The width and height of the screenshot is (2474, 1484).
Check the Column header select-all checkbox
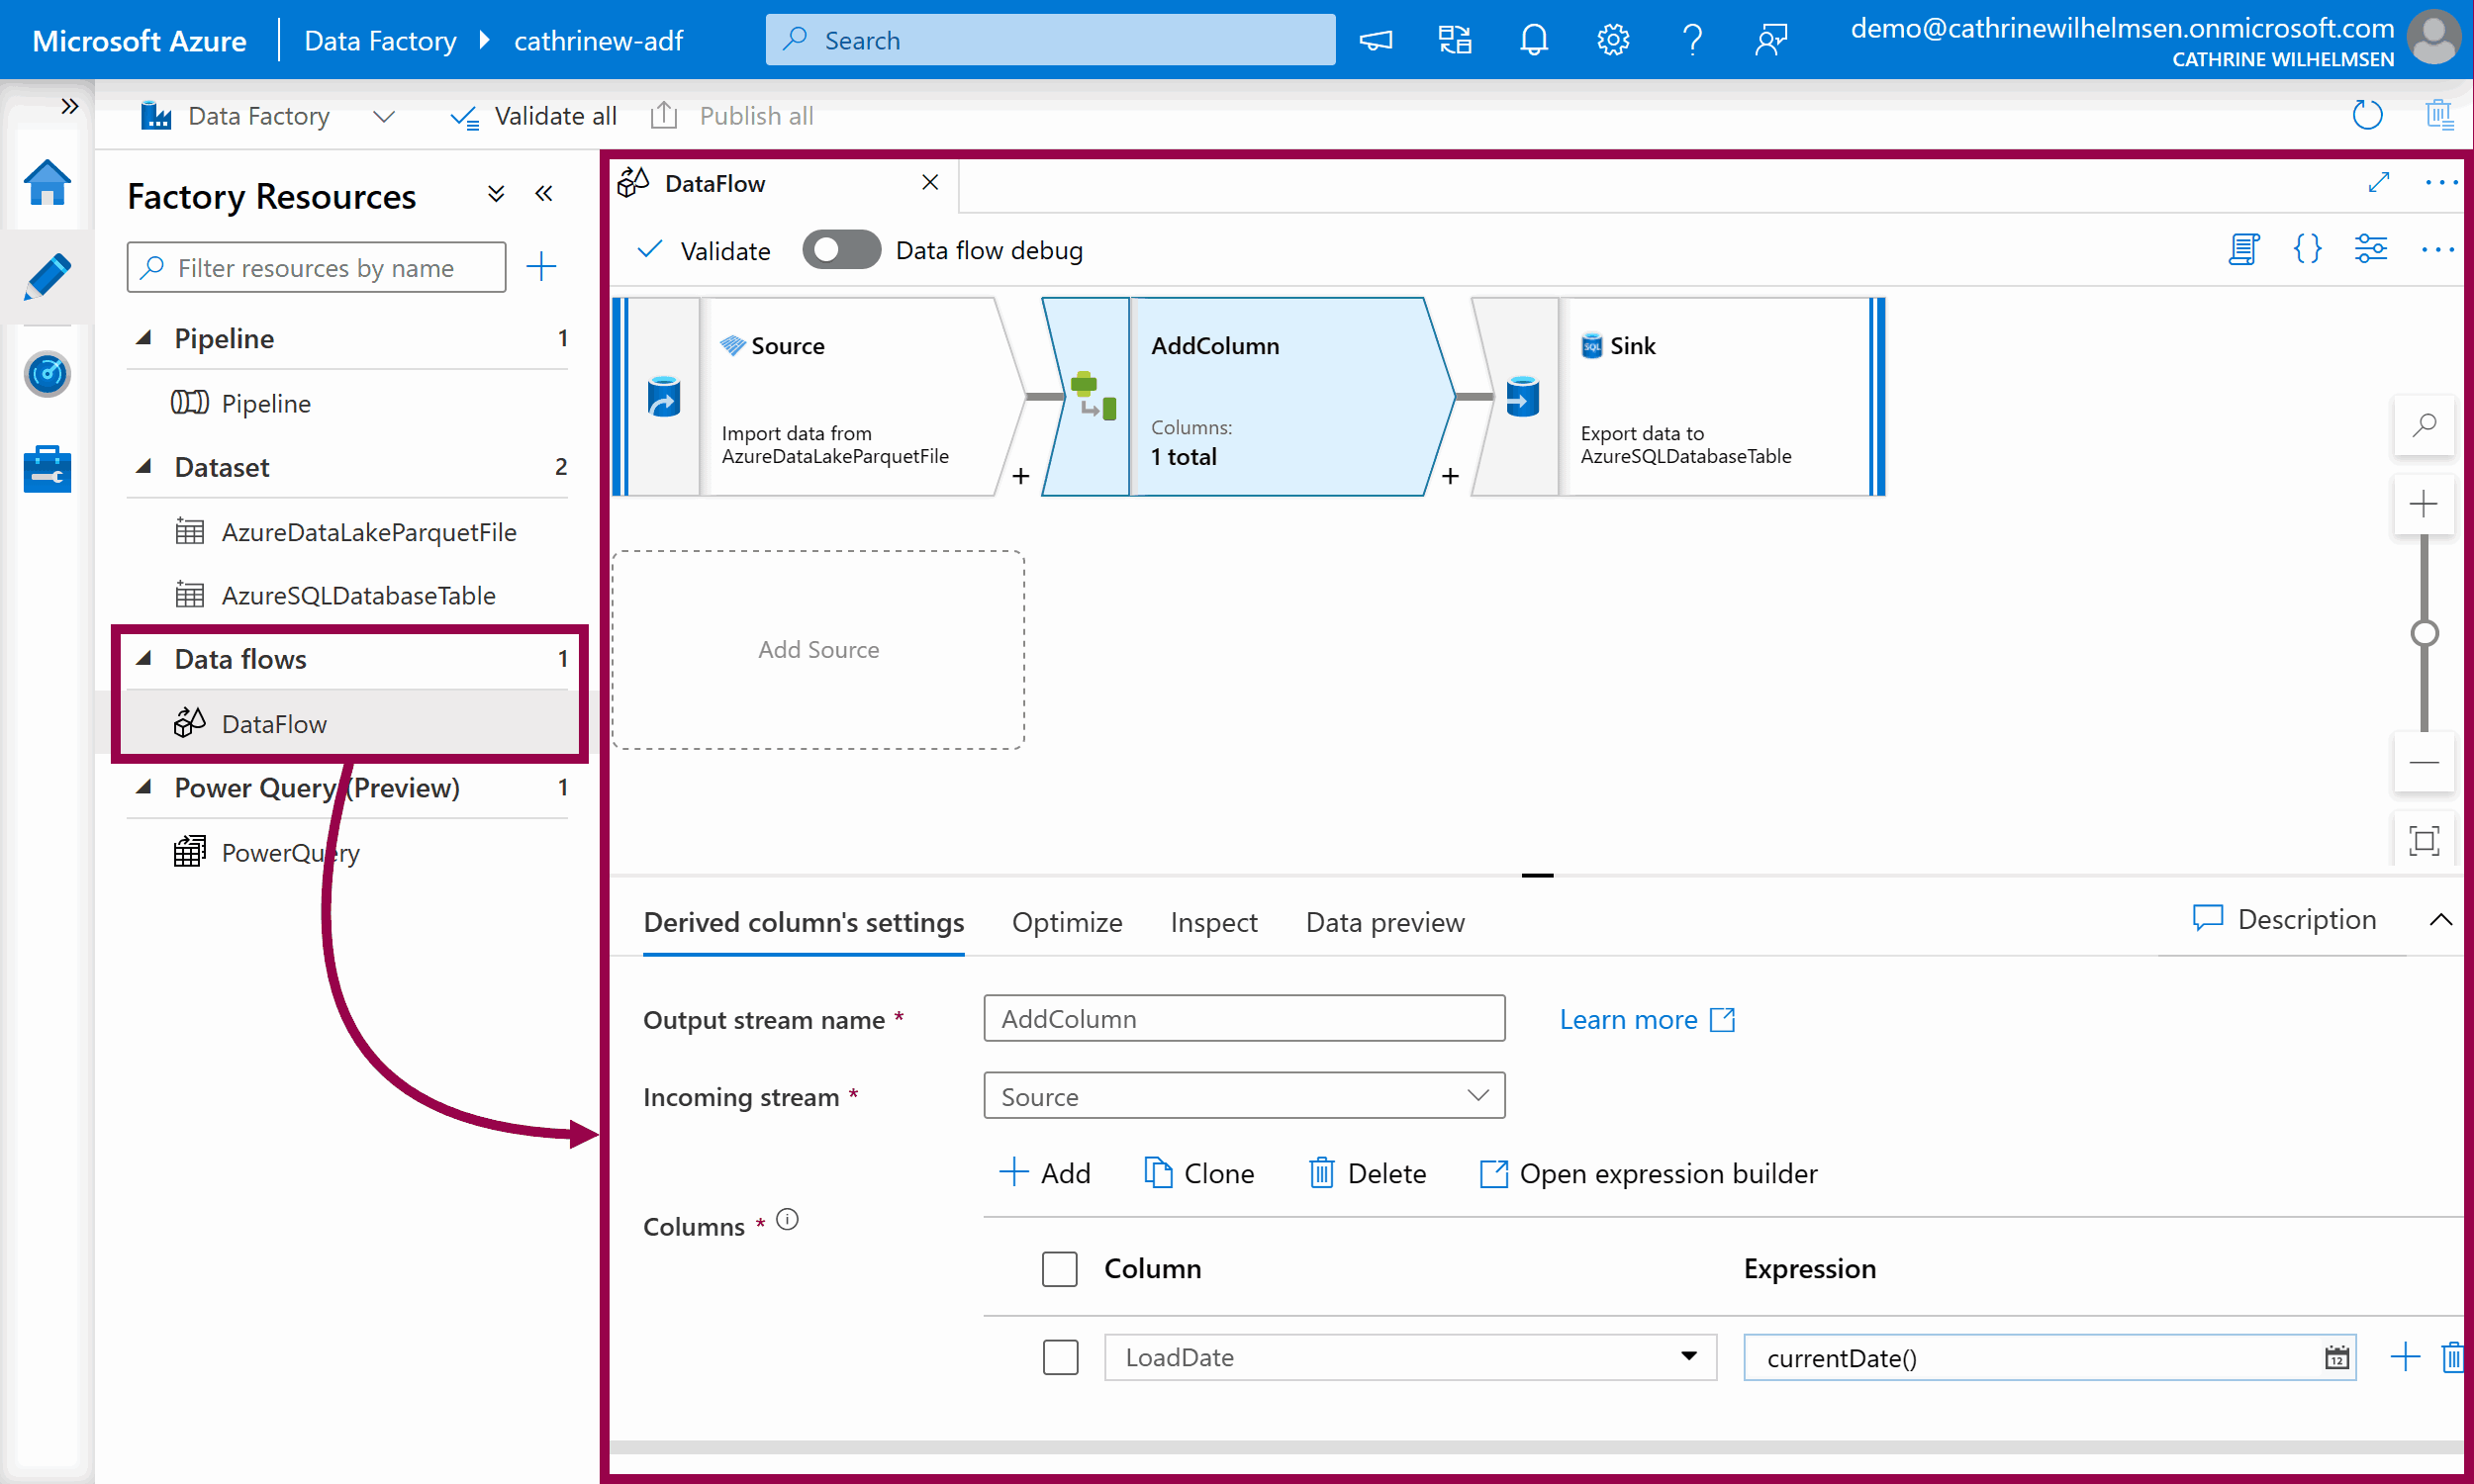tap(1060, 1268)
